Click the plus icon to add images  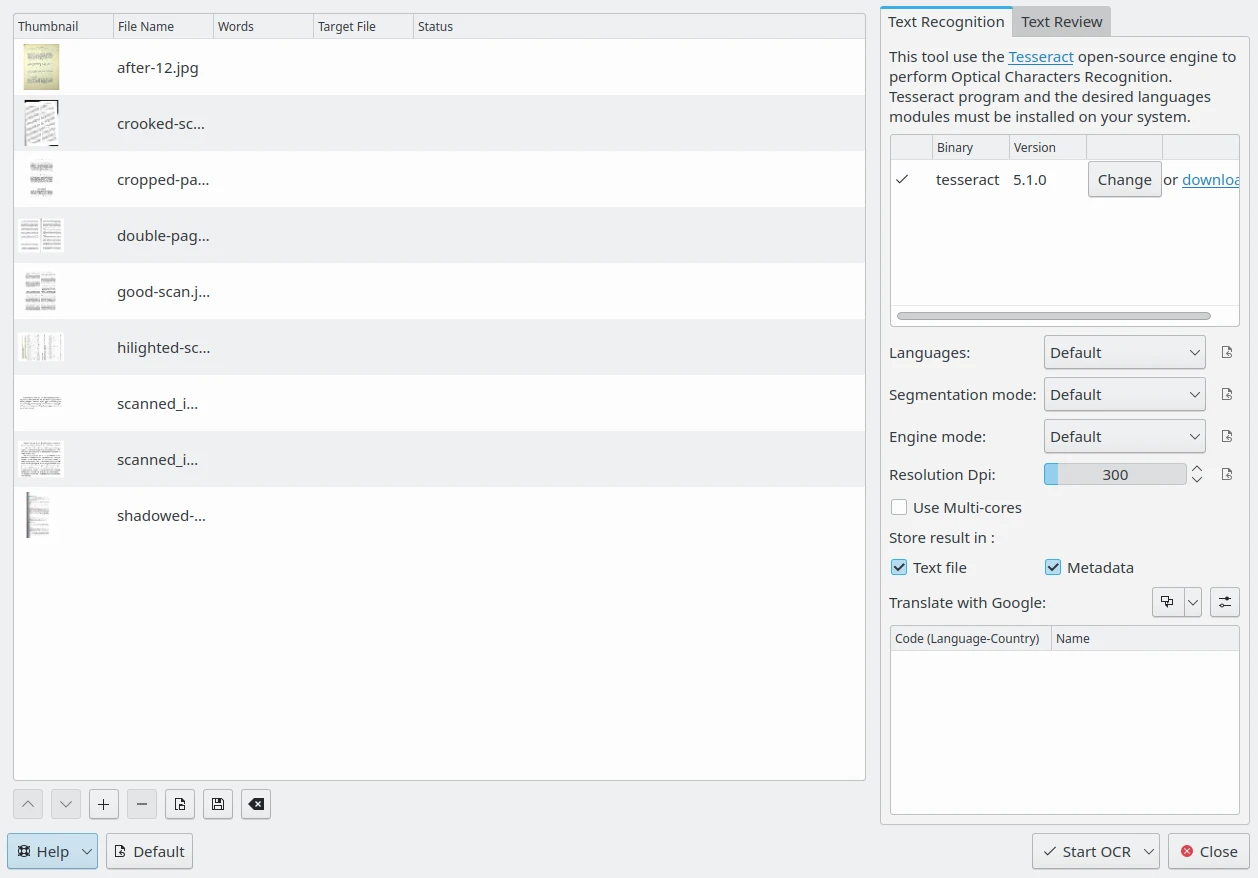tap(104, 804)
